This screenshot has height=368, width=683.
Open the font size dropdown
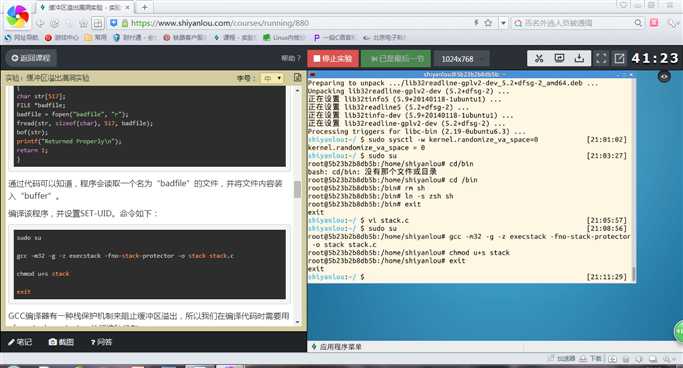tap(272, 78)
